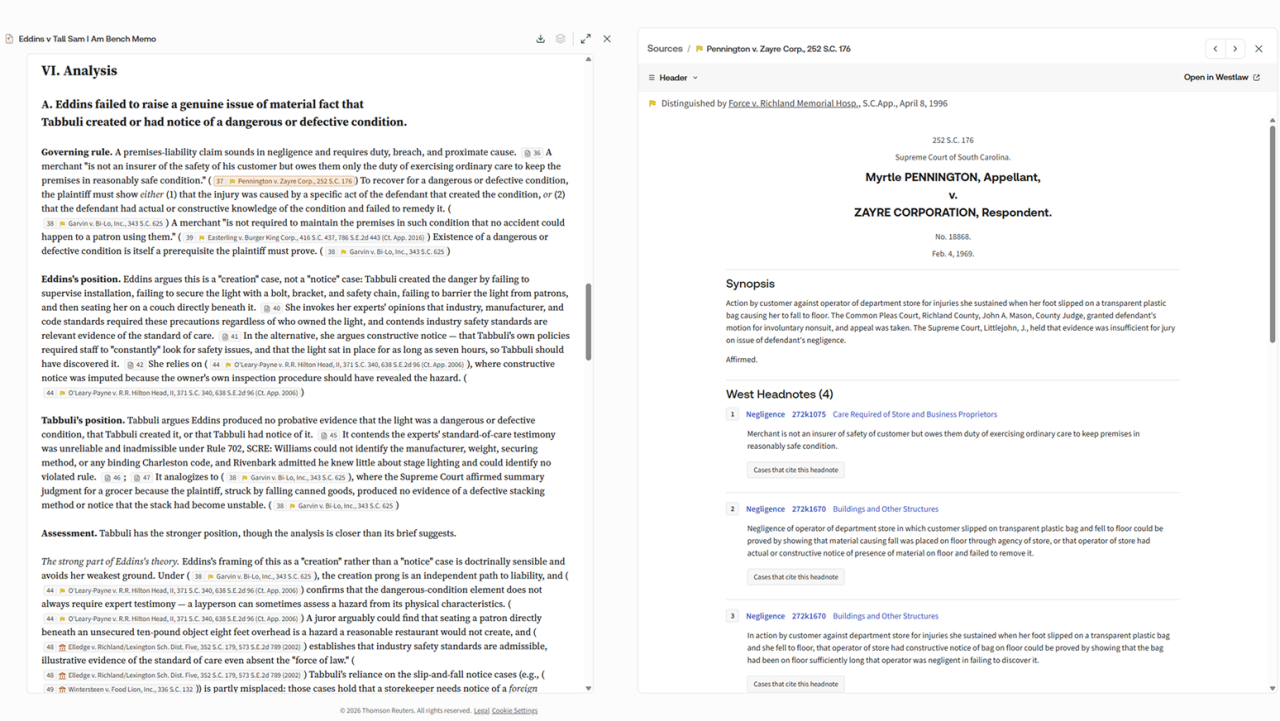Image resolution: width=1280 pixels, height=721 pixels.
Task: Click yellow flag beside Pennington breadcrumb title
Action: click(x=699, y=48)
